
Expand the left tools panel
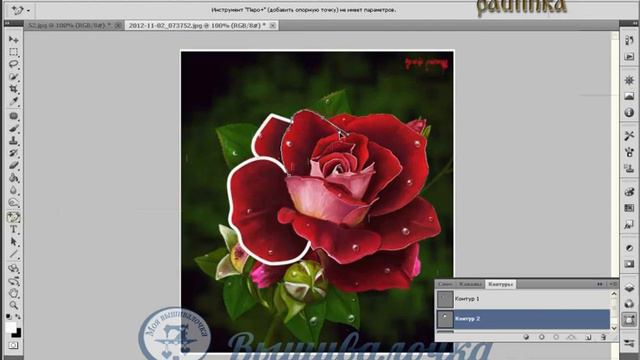(8, 23)
